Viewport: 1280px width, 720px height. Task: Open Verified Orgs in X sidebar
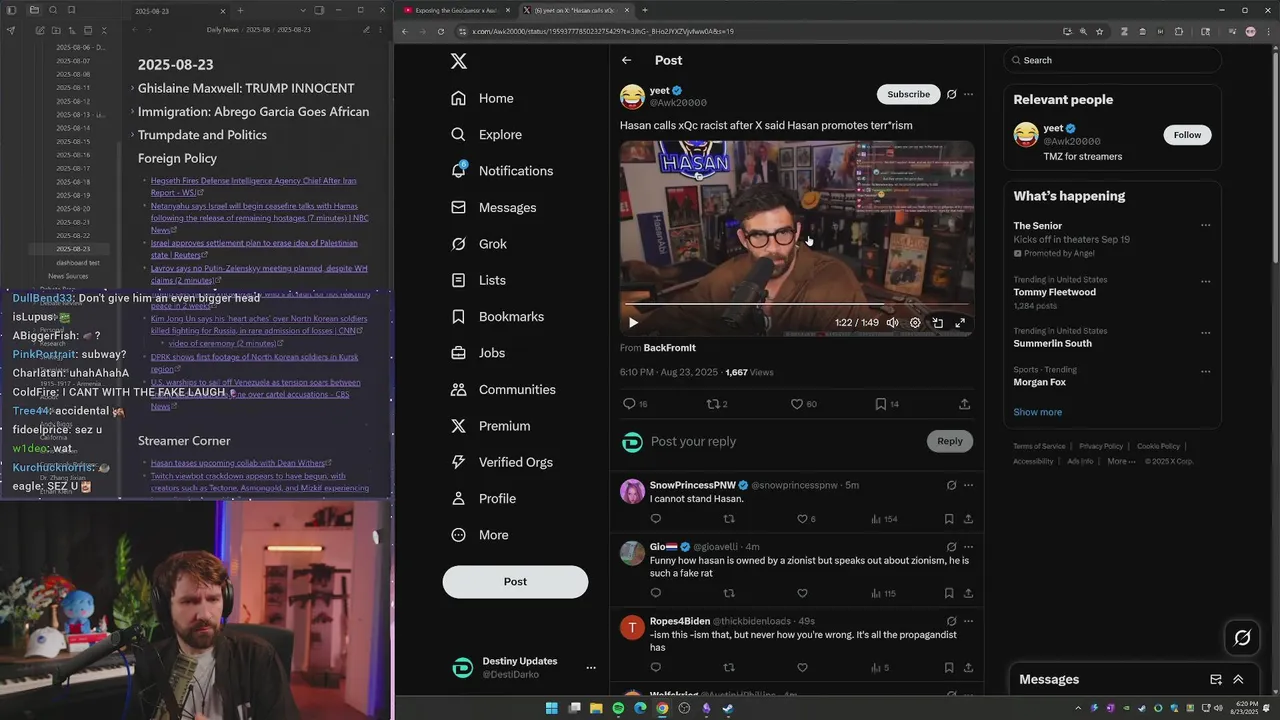click(x=501, y=462)
